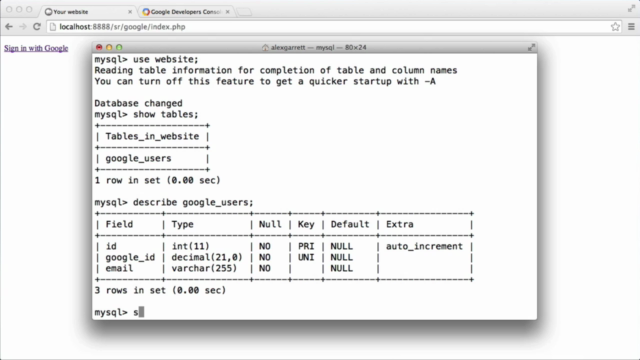Bookmark this page with the star
This screenshot has width=640, height=360.
616,27
